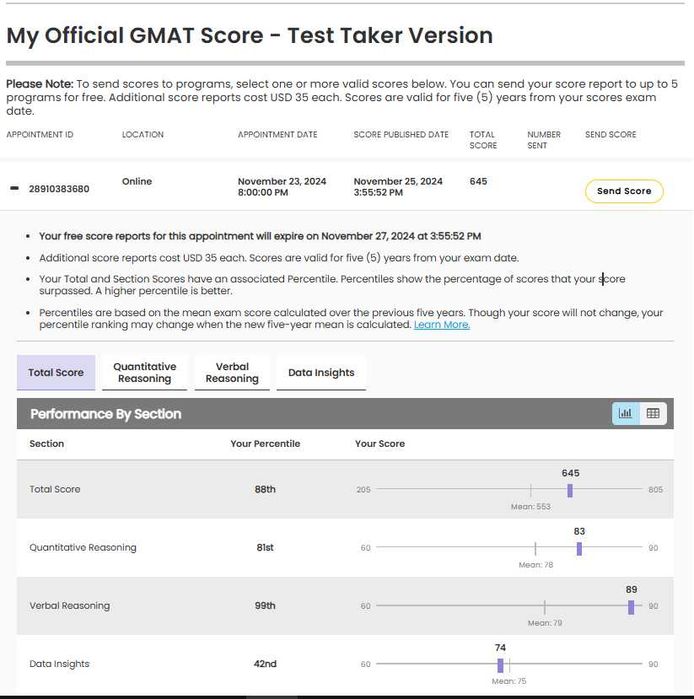694x699 pixels.
Task: Click the Data Insights row label
Action: click(59, 664)
